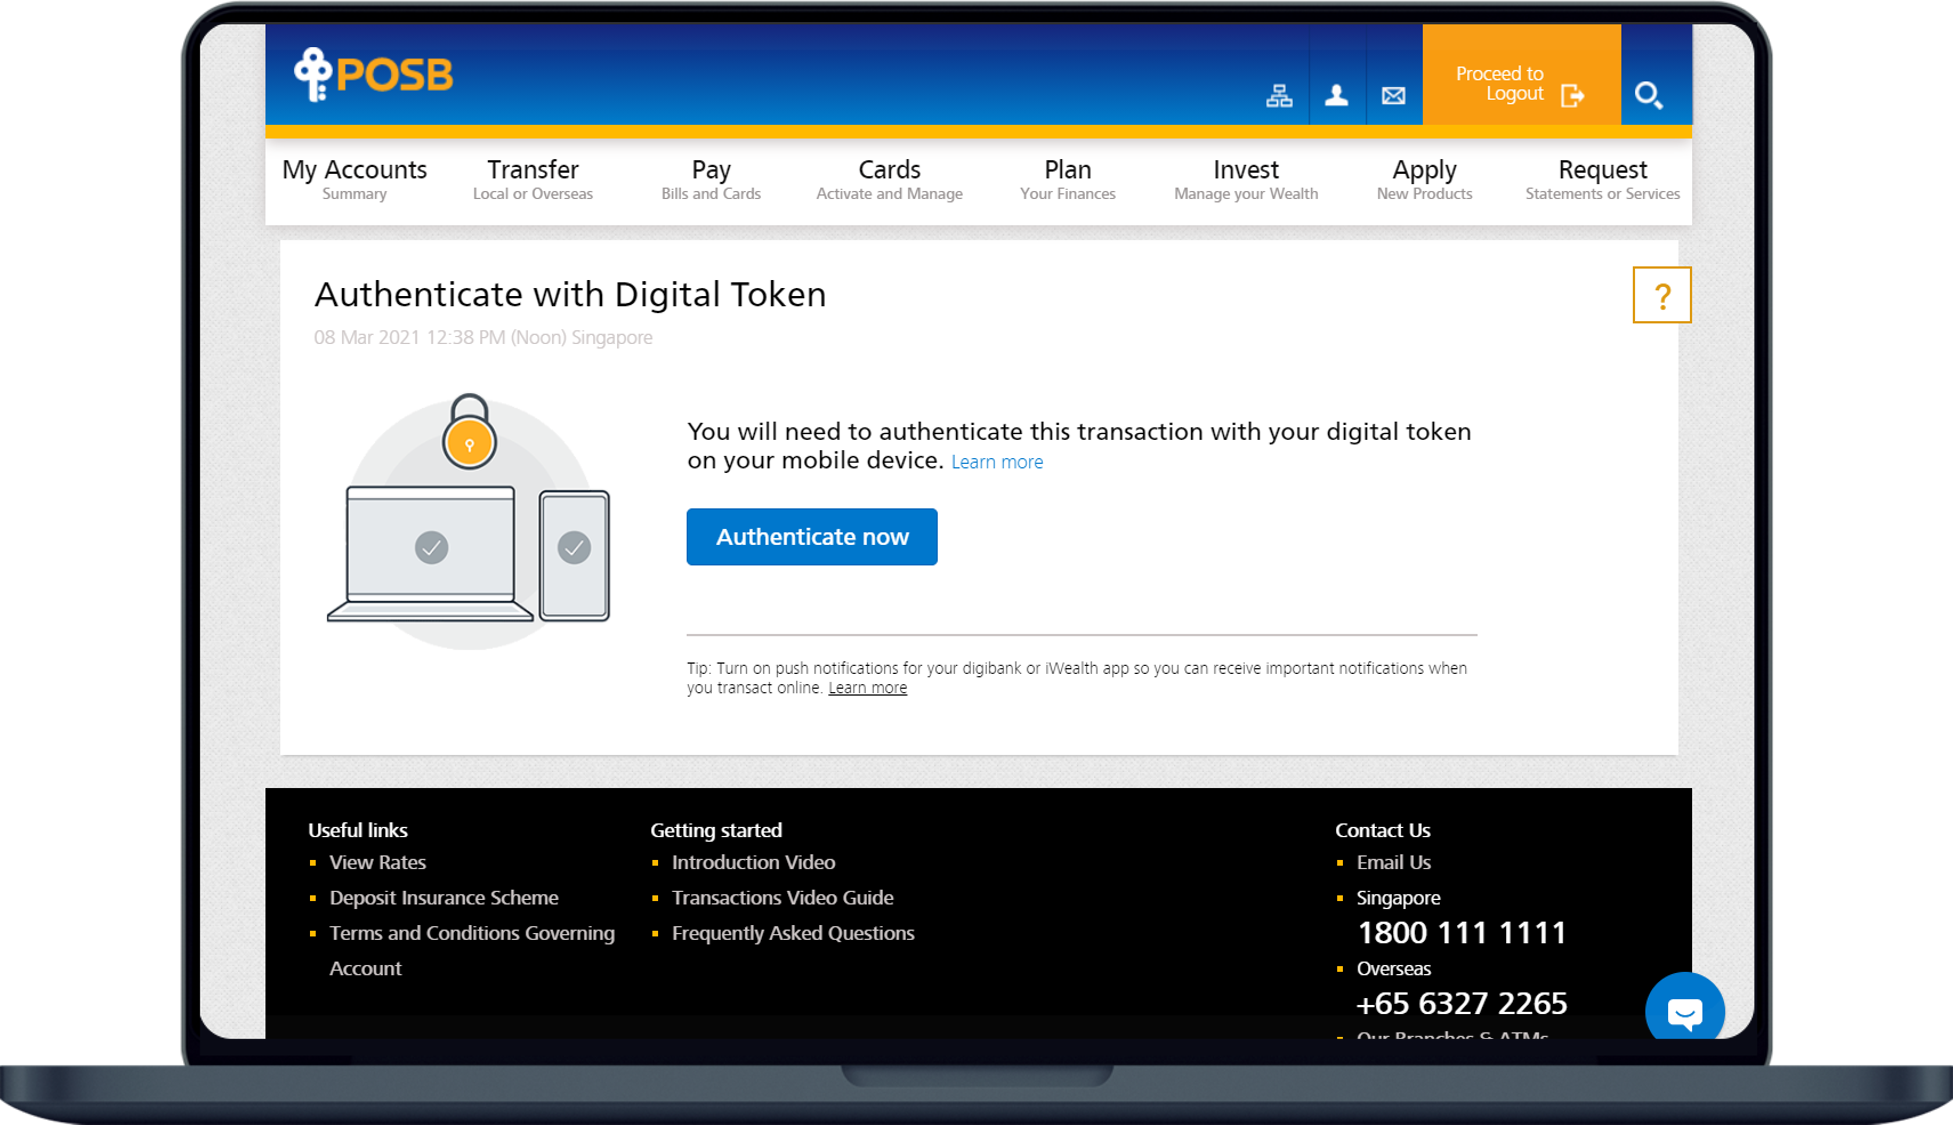Open Deposit Insurance Scheme link

[444, 898]
